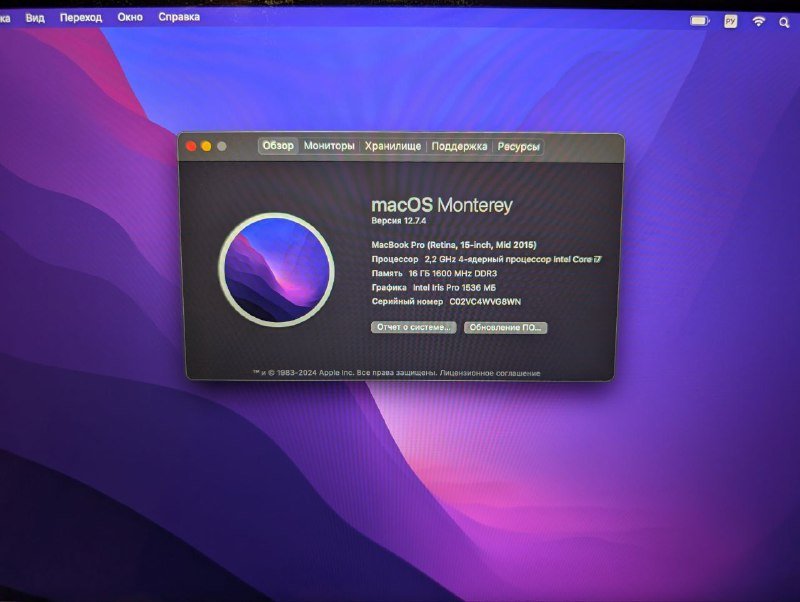
Task: Open the Хранилище tab
Action: (x=394, y=146)
